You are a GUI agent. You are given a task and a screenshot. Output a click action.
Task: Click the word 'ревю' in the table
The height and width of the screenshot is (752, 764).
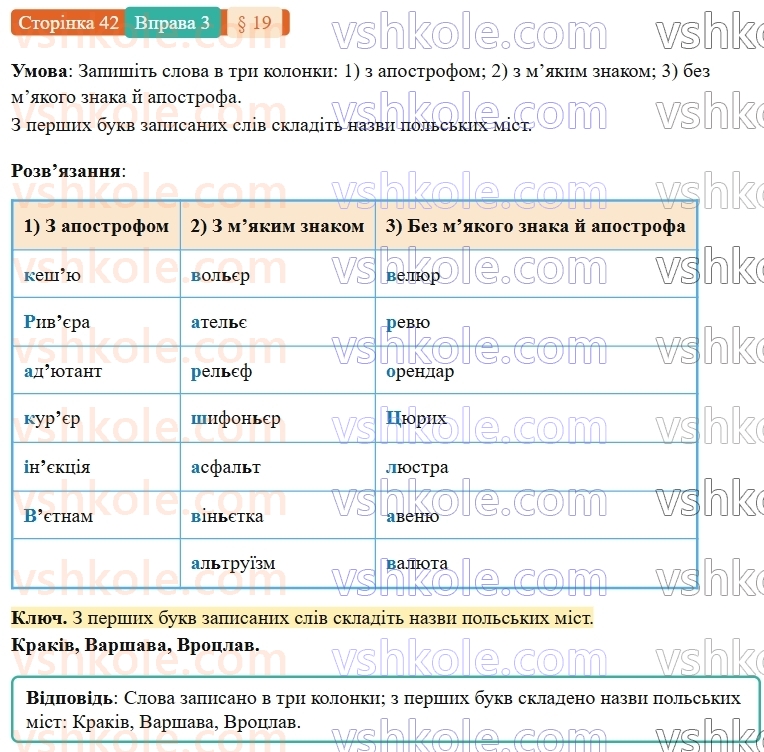pyautogui.click(x=408, y=322)
